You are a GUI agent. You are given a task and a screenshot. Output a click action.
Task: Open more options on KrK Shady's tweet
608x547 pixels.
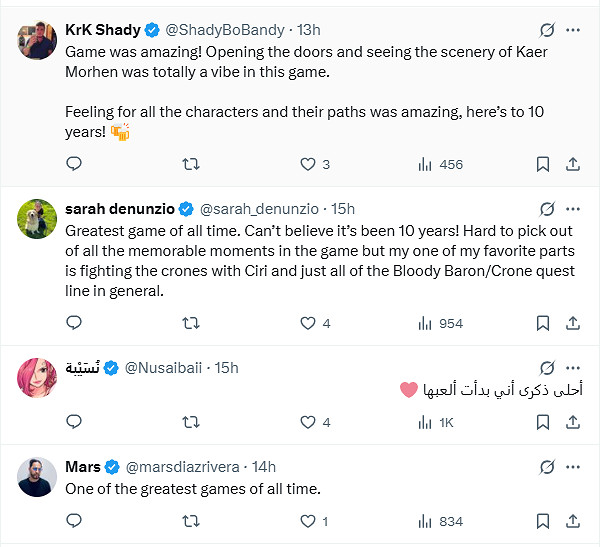click(x=573, y=30)
